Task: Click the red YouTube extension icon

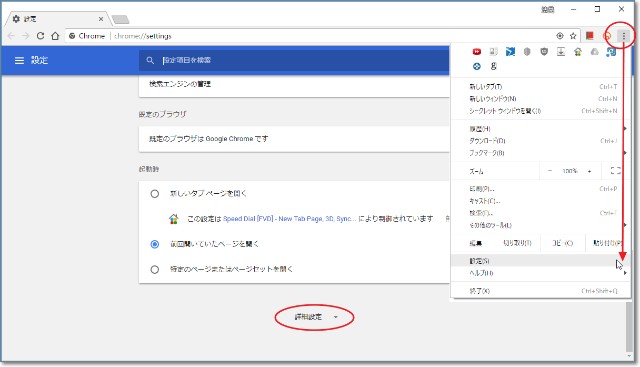Action: coord(476,51)
